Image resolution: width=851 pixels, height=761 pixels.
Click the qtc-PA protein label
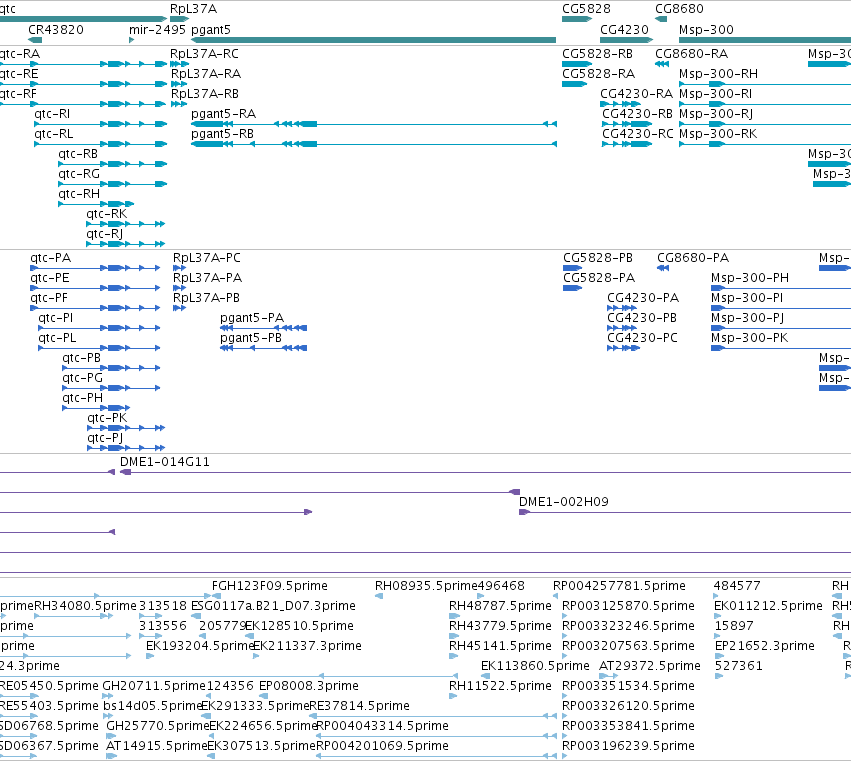tap(50, 258)
